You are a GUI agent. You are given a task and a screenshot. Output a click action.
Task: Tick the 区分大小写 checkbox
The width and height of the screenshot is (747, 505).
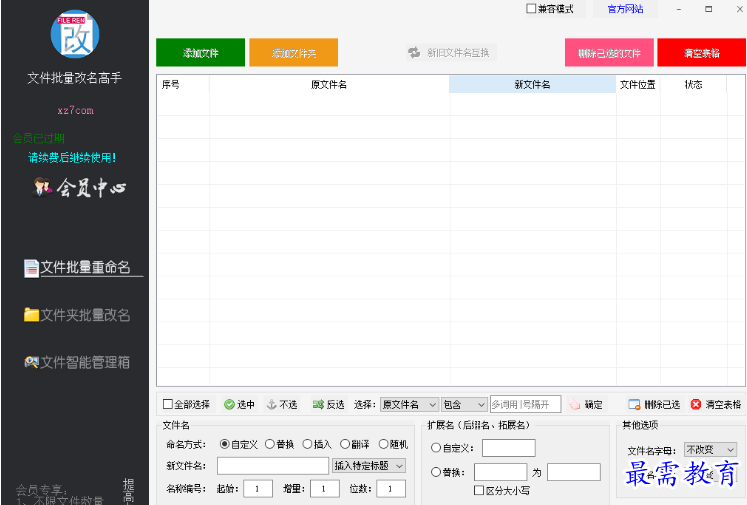479,490
